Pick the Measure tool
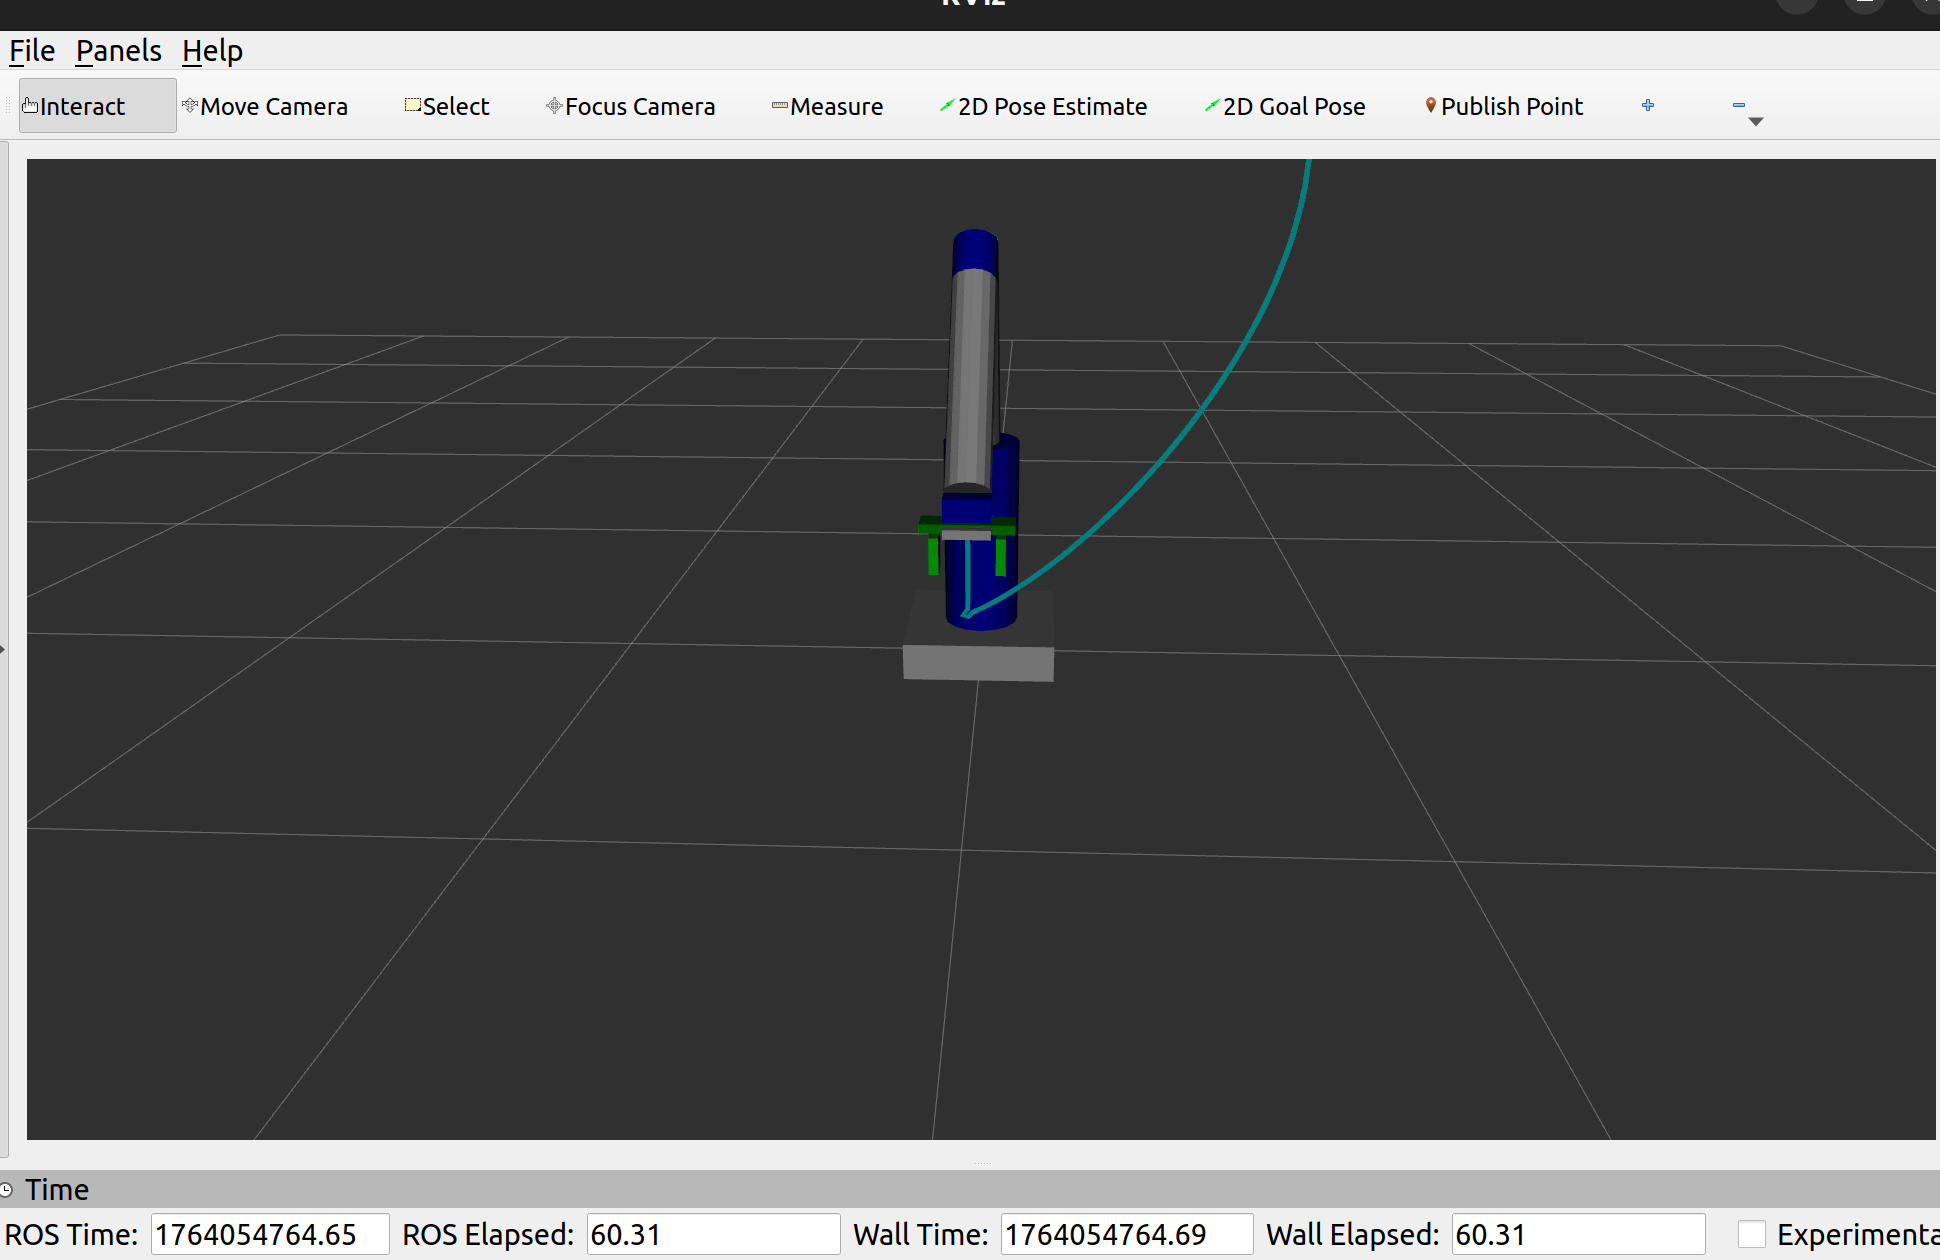The height and width of the screenshot is (1260, 1940). 827,106
